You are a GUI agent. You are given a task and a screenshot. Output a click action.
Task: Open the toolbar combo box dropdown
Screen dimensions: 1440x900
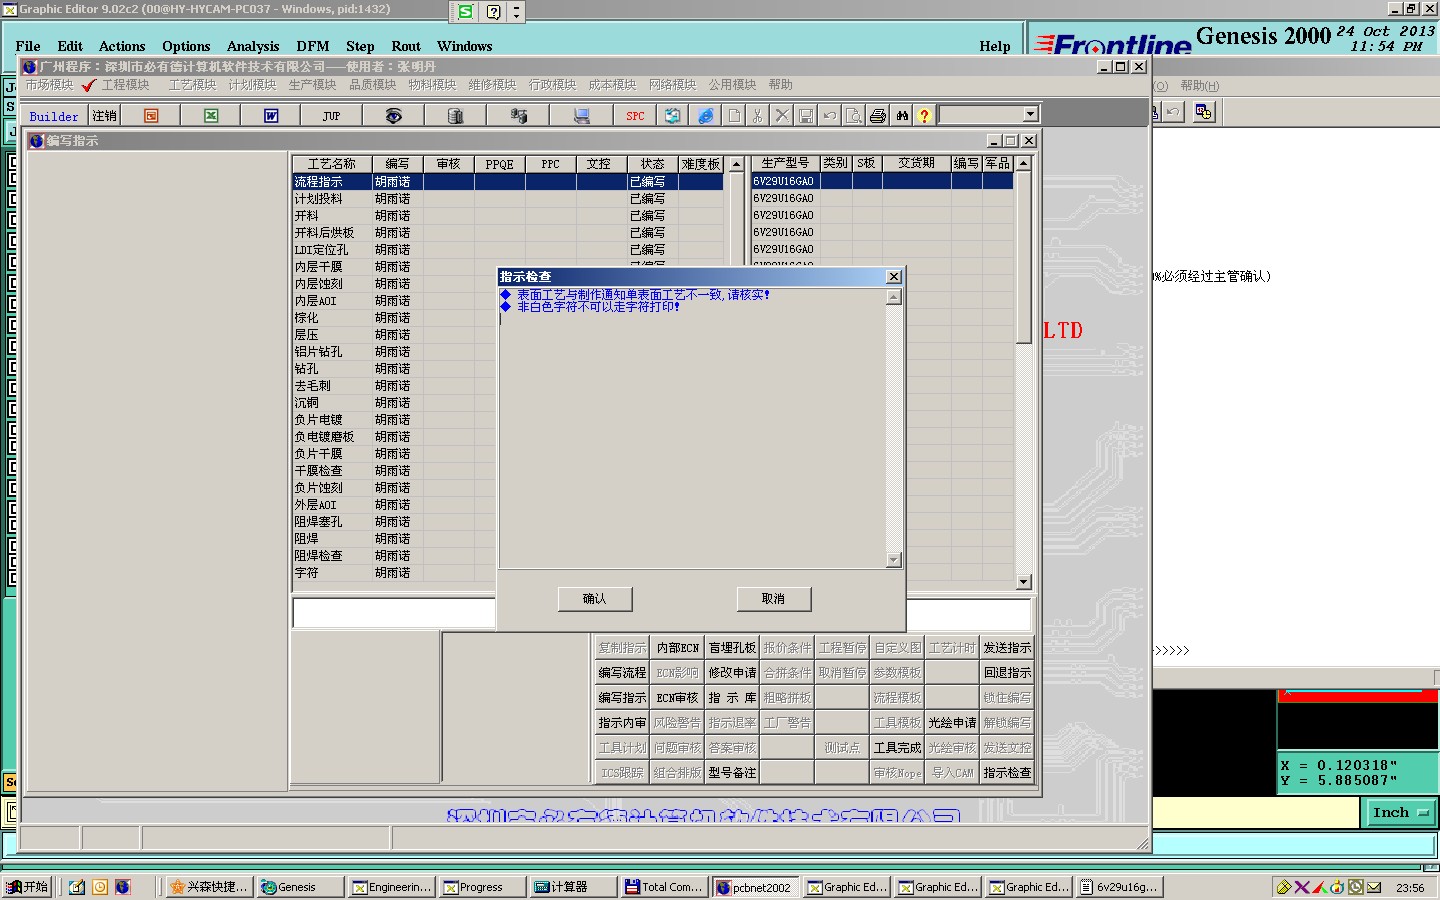coord(1030,114)
